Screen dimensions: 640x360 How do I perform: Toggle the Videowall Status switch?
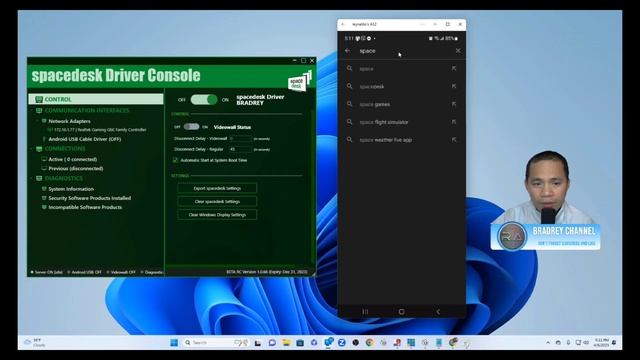click(191, 127)
